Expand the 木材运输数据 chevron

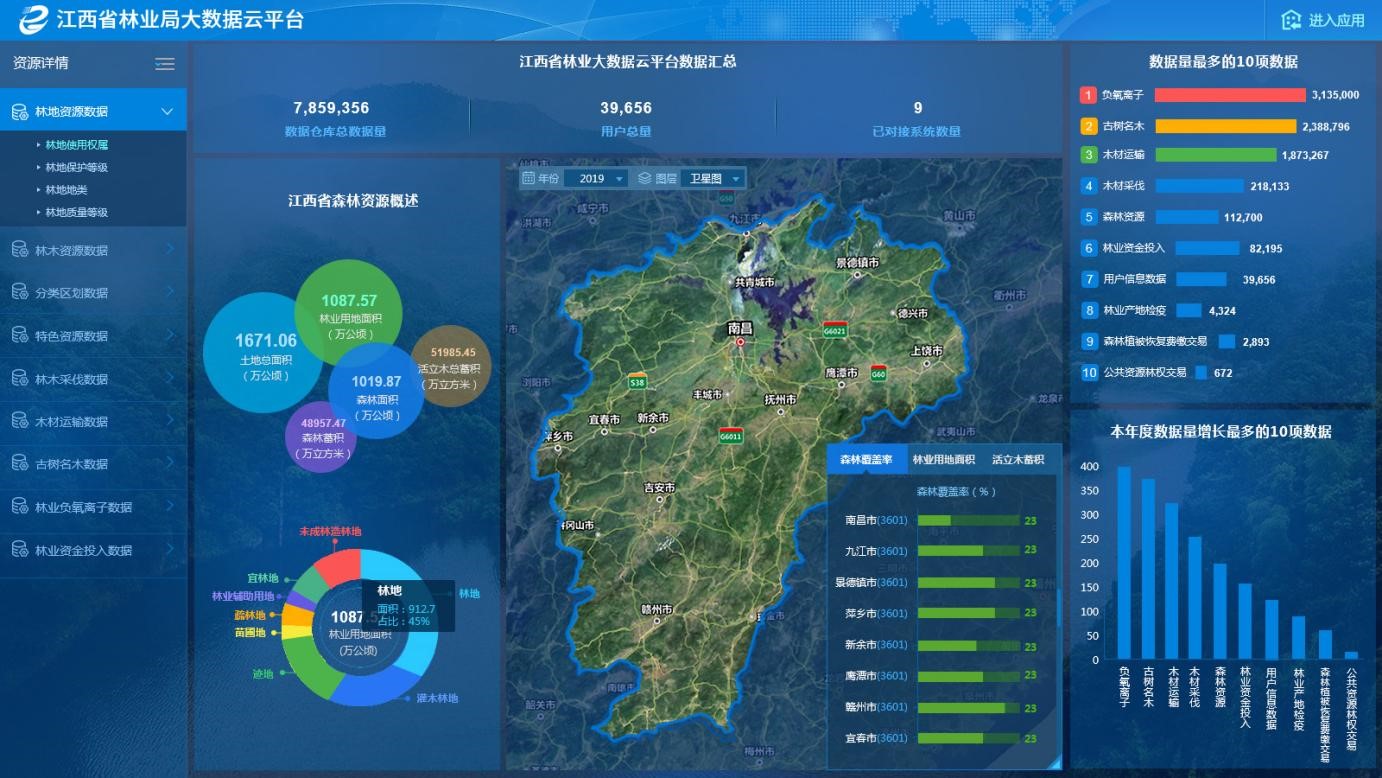169,421
